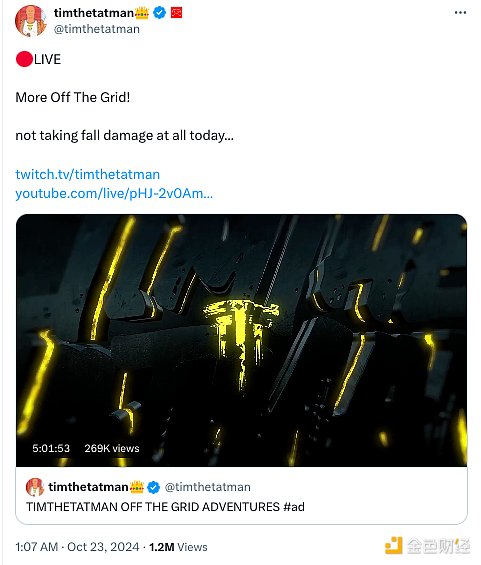Open the twitch.tv/timthetatman link

pyautogui.click(x=88, y=174)
